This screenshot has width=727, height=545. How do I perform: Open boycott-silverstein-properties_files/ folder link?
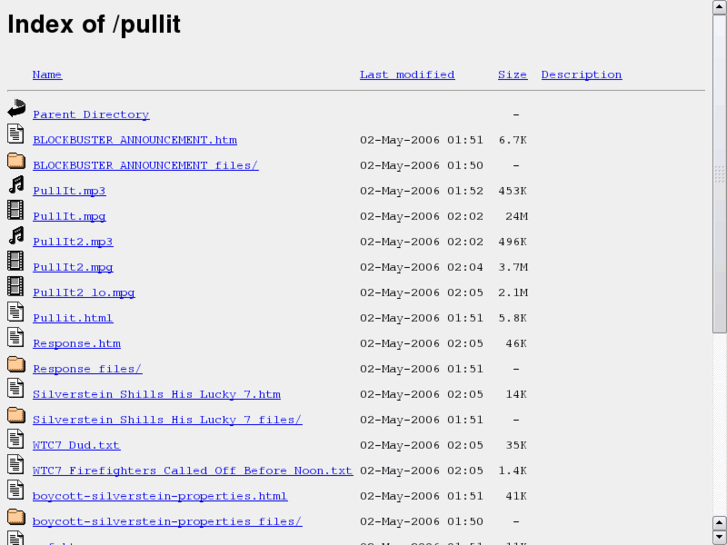coord(167,522)
